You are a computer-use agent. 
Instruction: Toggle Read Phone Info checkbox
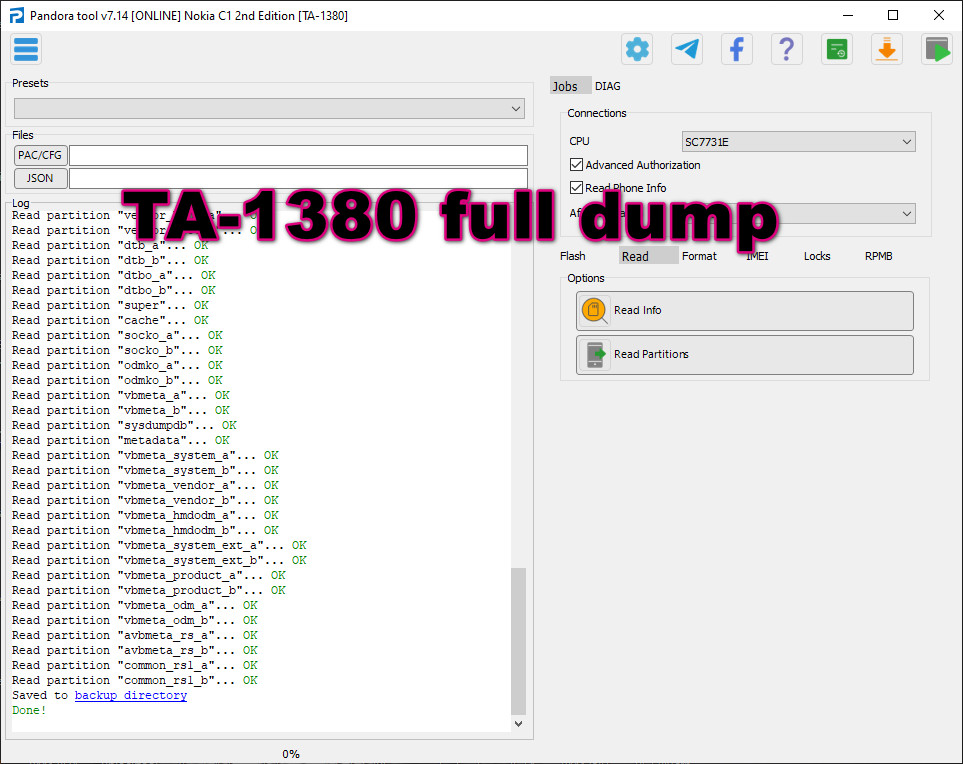[576, 187]
